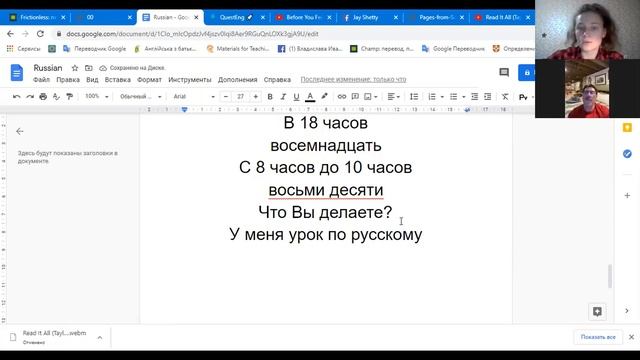The height and width of the screenshot is (360, 640).
Task: Open Tasks side panel
Action: [627, 154]
